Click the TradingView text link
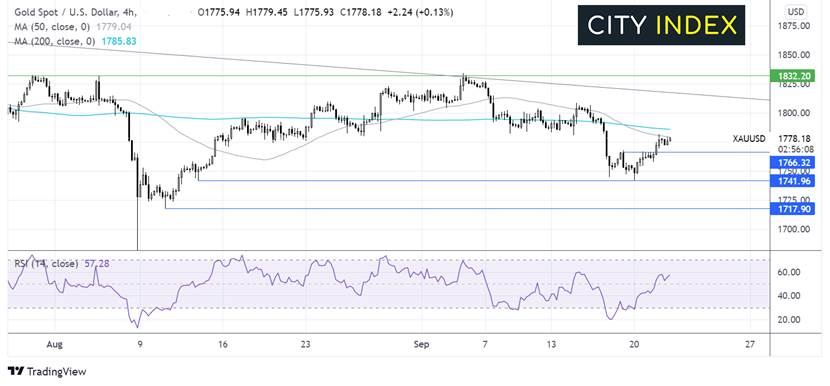 (x=57, y=372)
